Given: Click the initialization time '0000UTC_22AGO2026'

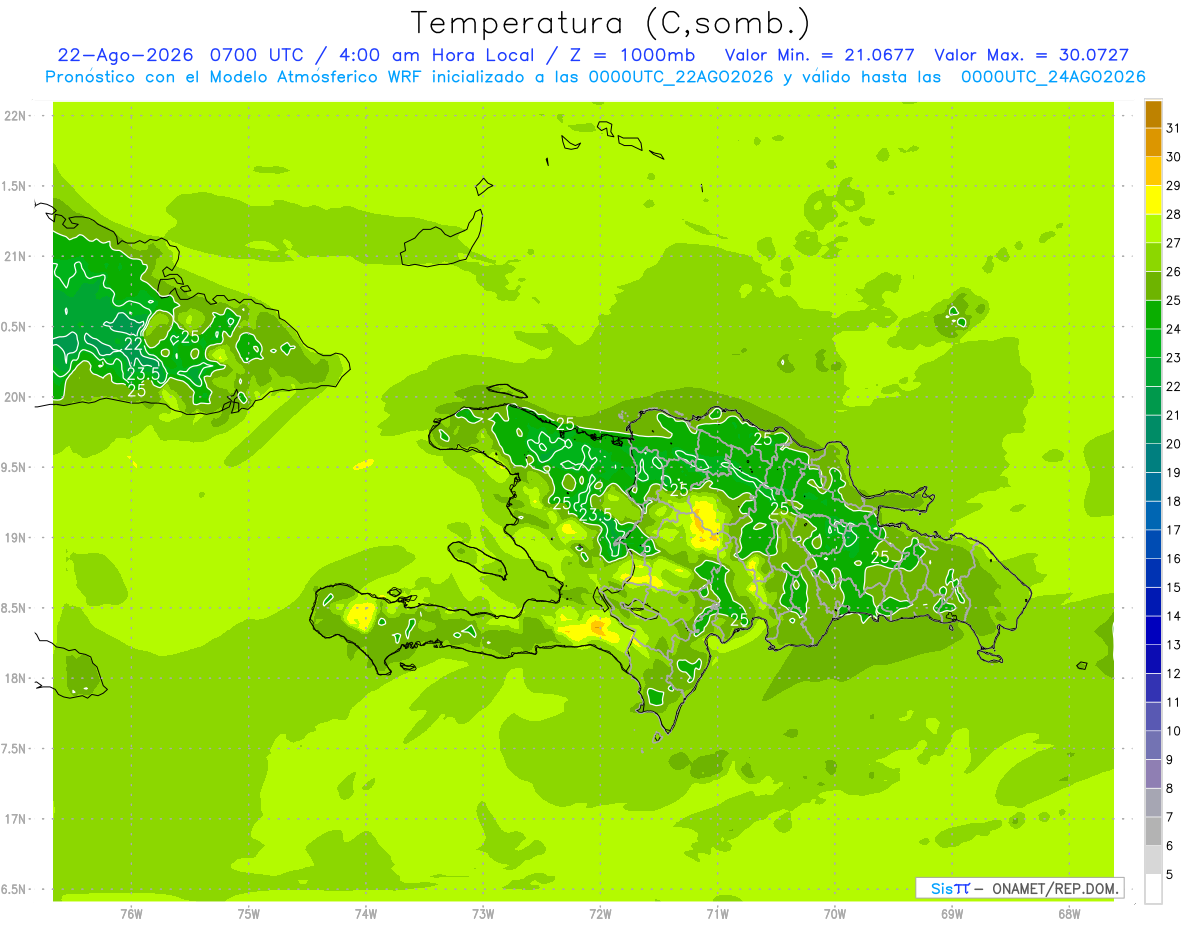Looking at the screenshot, I should pos(681,77).
